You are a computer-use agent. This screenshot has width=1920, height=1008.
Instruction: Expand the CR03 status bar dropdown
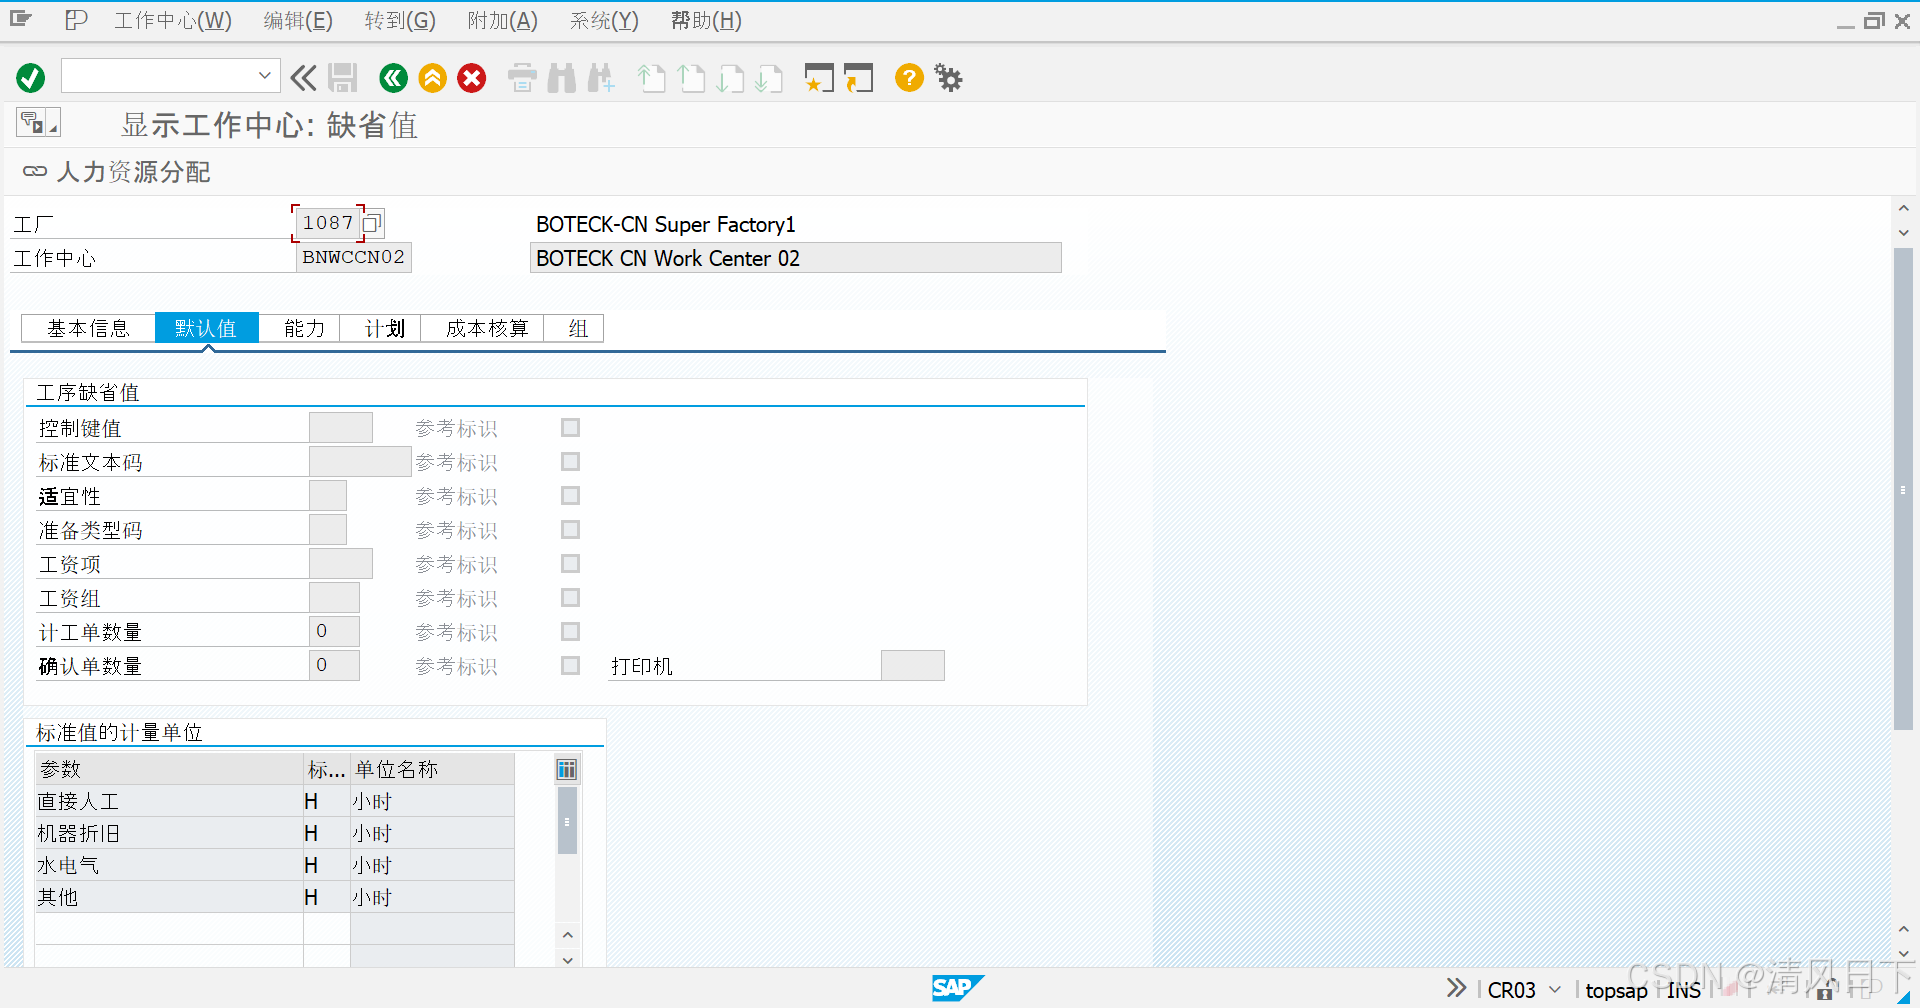pyautogui.click(x=1555, y=989)
